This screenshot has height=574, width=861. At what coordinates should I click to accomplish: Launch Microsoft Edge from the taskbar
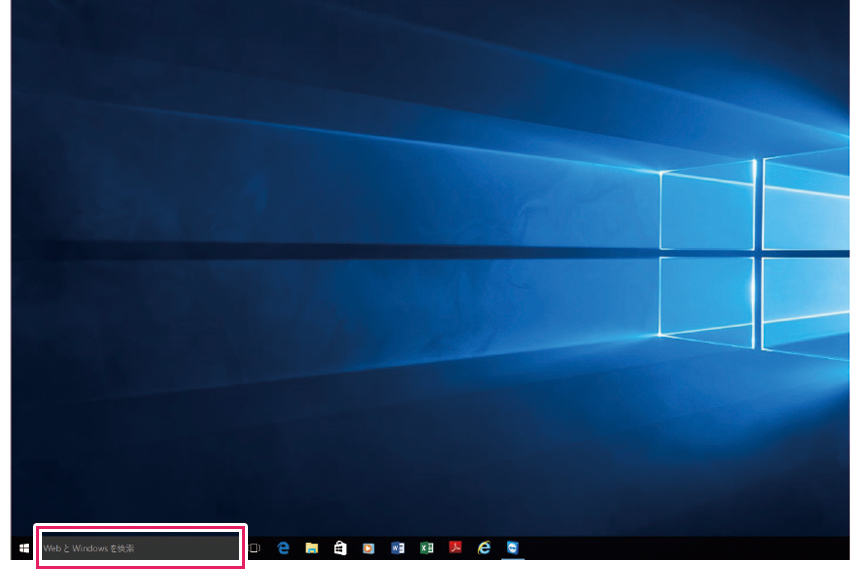283,548
